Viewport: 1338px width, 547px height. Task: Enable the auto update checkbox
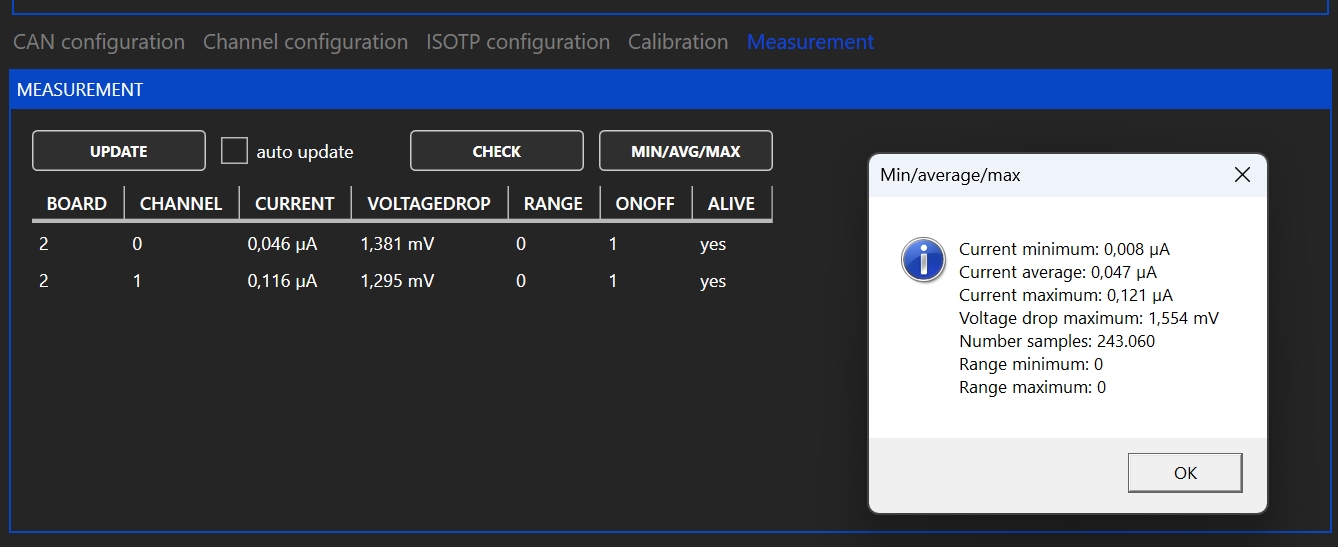pos(234,151)
